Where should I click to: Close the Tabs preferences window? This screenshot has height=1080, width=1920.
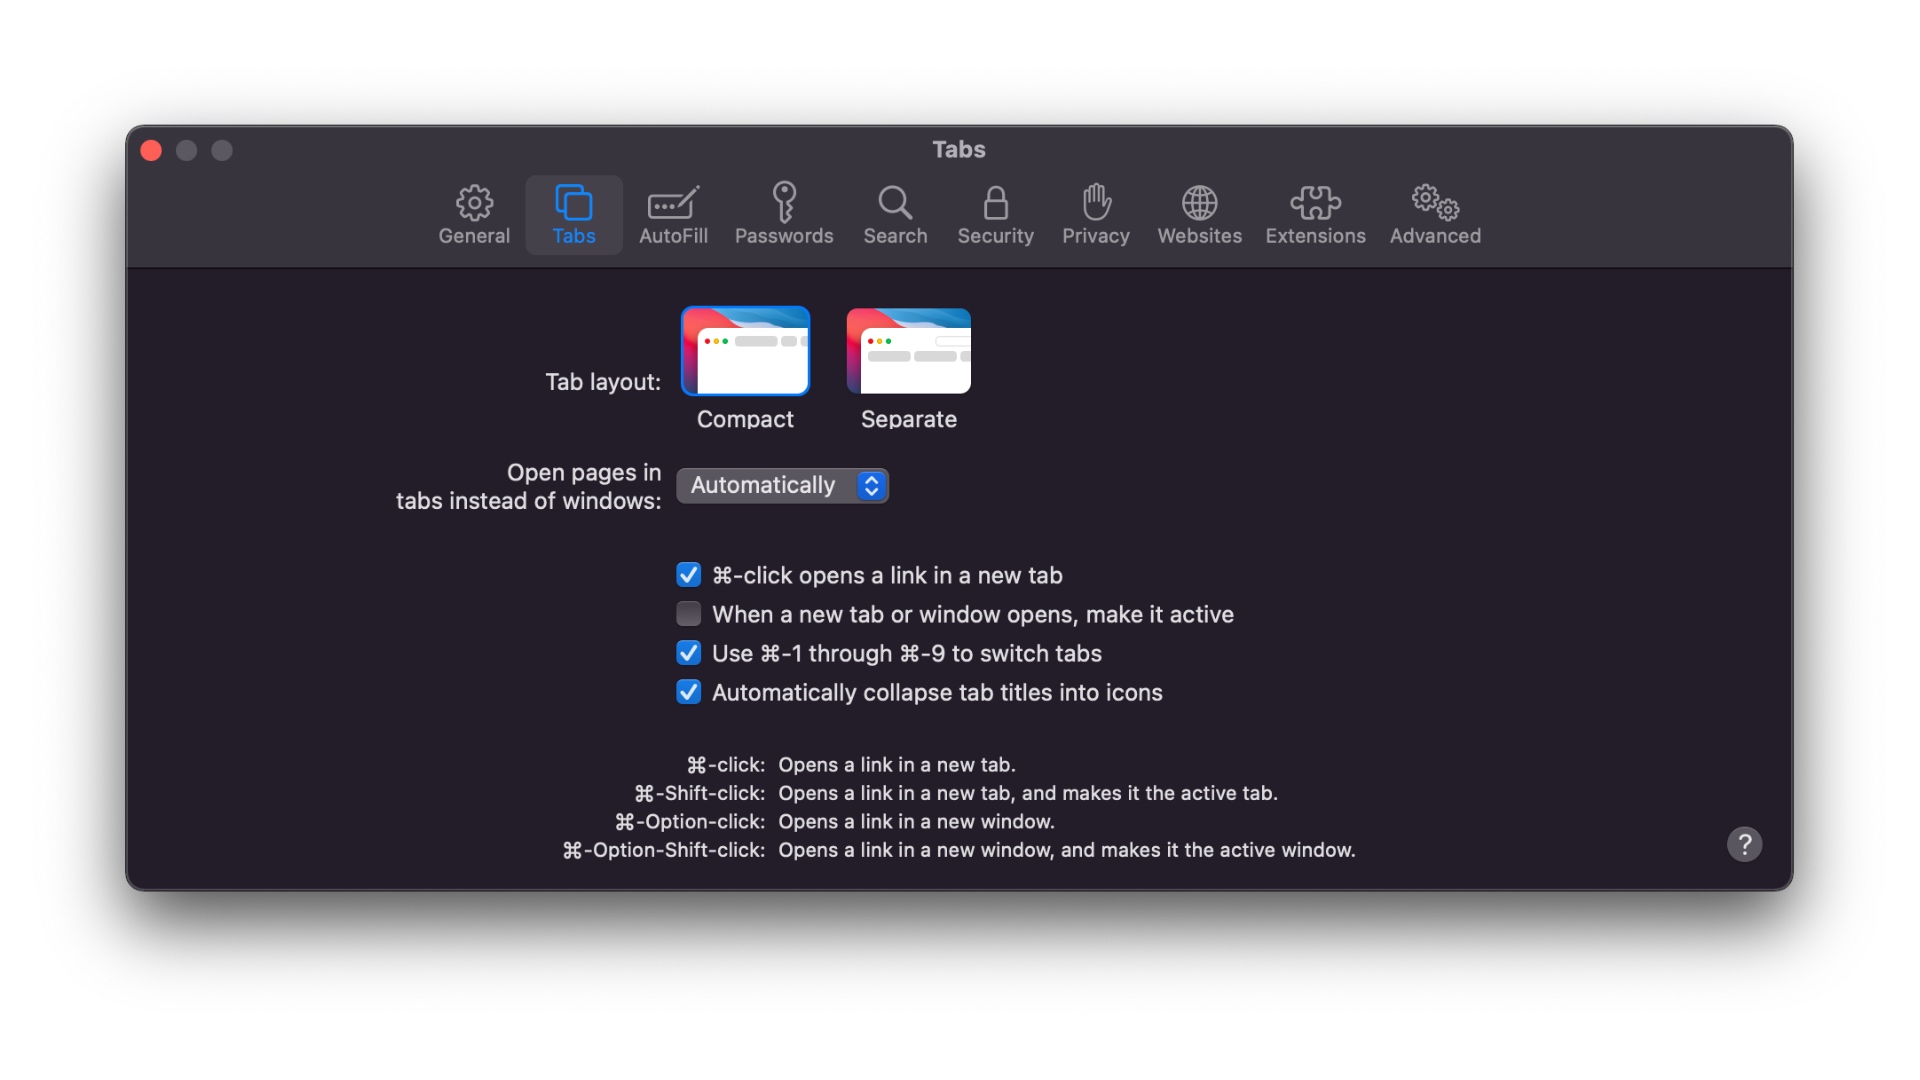coord(151,150)
